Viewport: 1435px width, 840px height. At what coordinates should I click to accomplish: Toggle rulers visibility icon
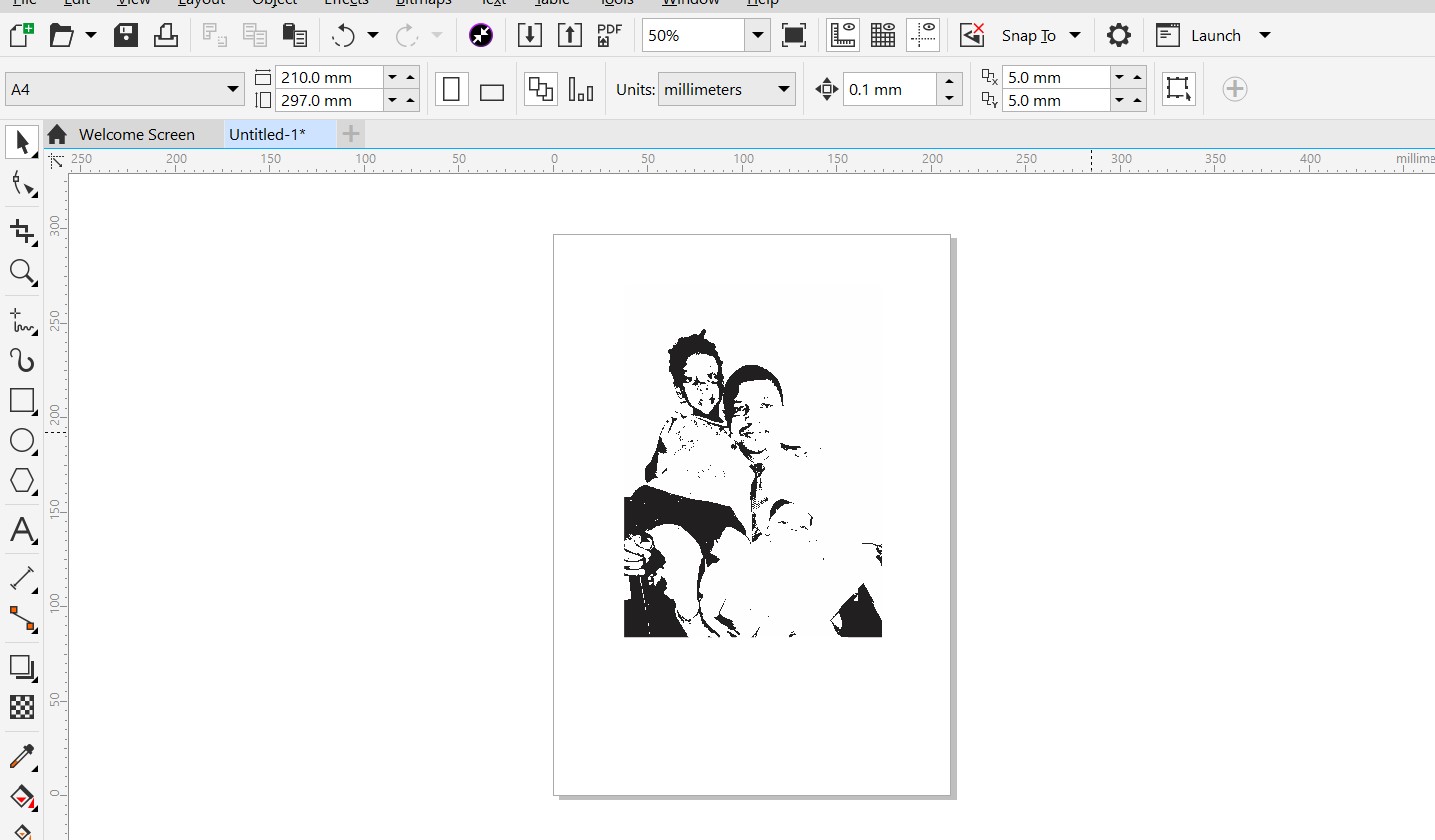[844, 36]
